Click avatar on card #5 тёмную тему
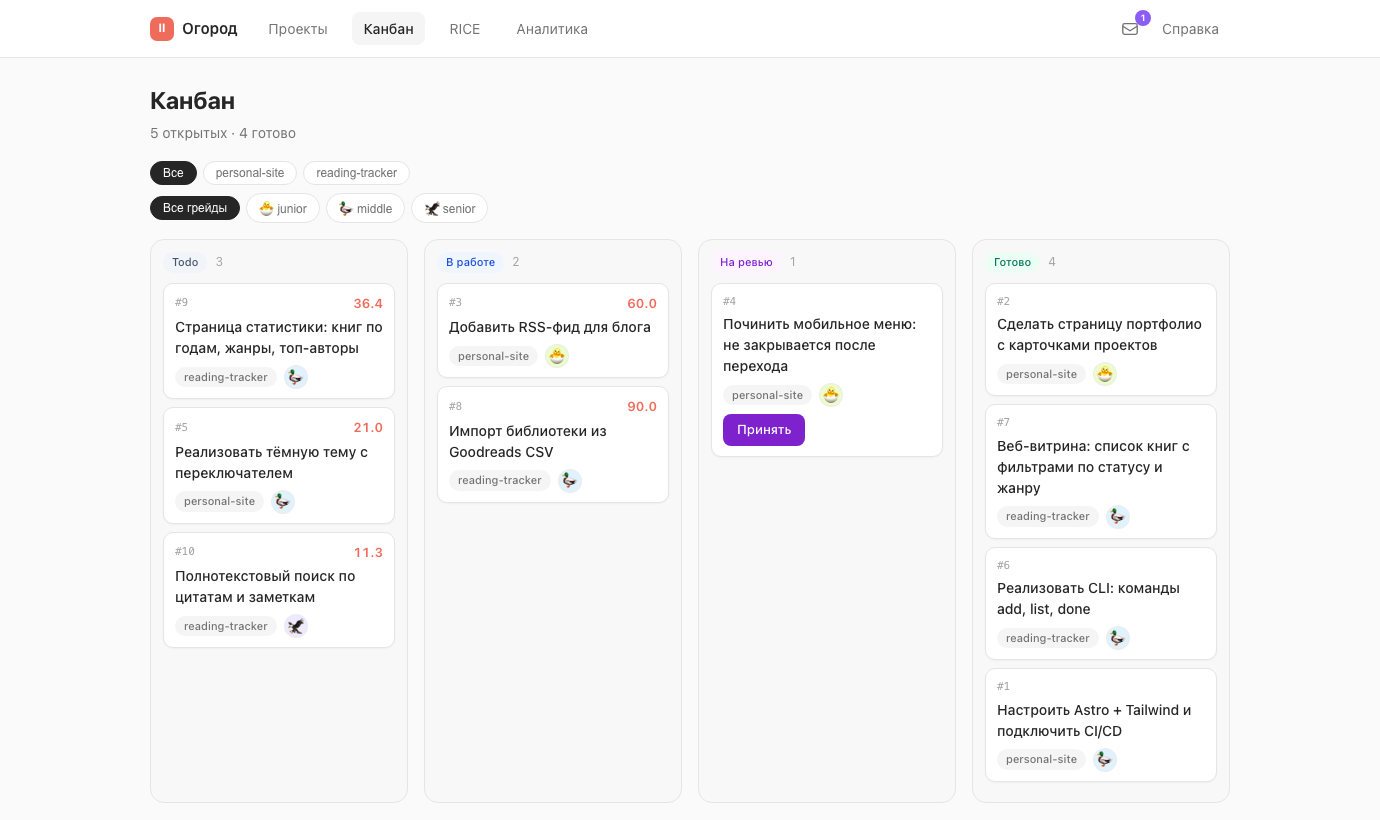 coord(283,501)
